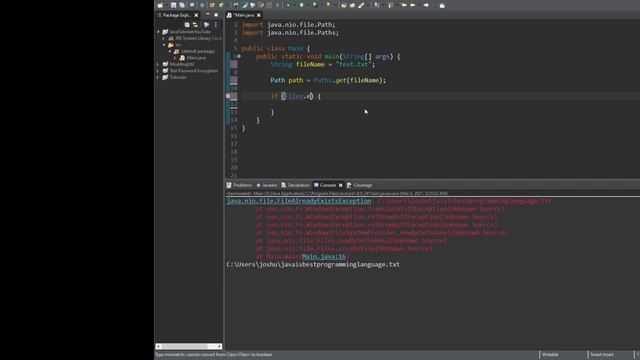Close the Console tab
The height and width of the screenshot is (360, 640).
click(340, 185)
